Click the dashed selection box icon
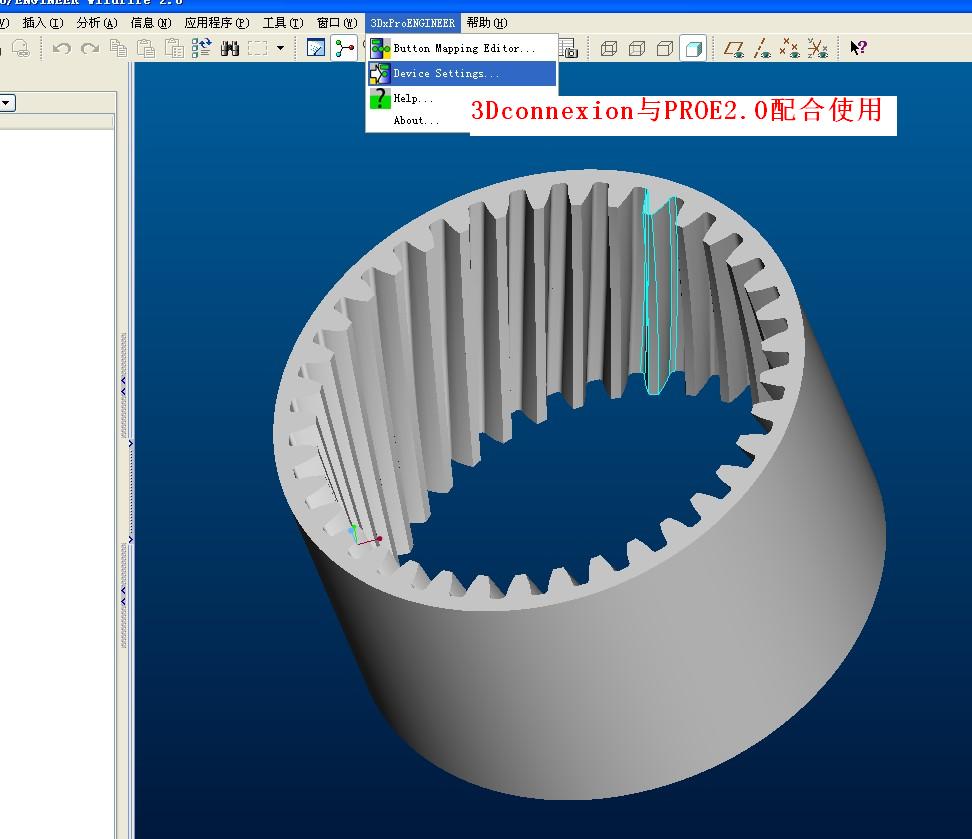Image resolution: width=972 pixels, height=839 pixels. point(257,48)
